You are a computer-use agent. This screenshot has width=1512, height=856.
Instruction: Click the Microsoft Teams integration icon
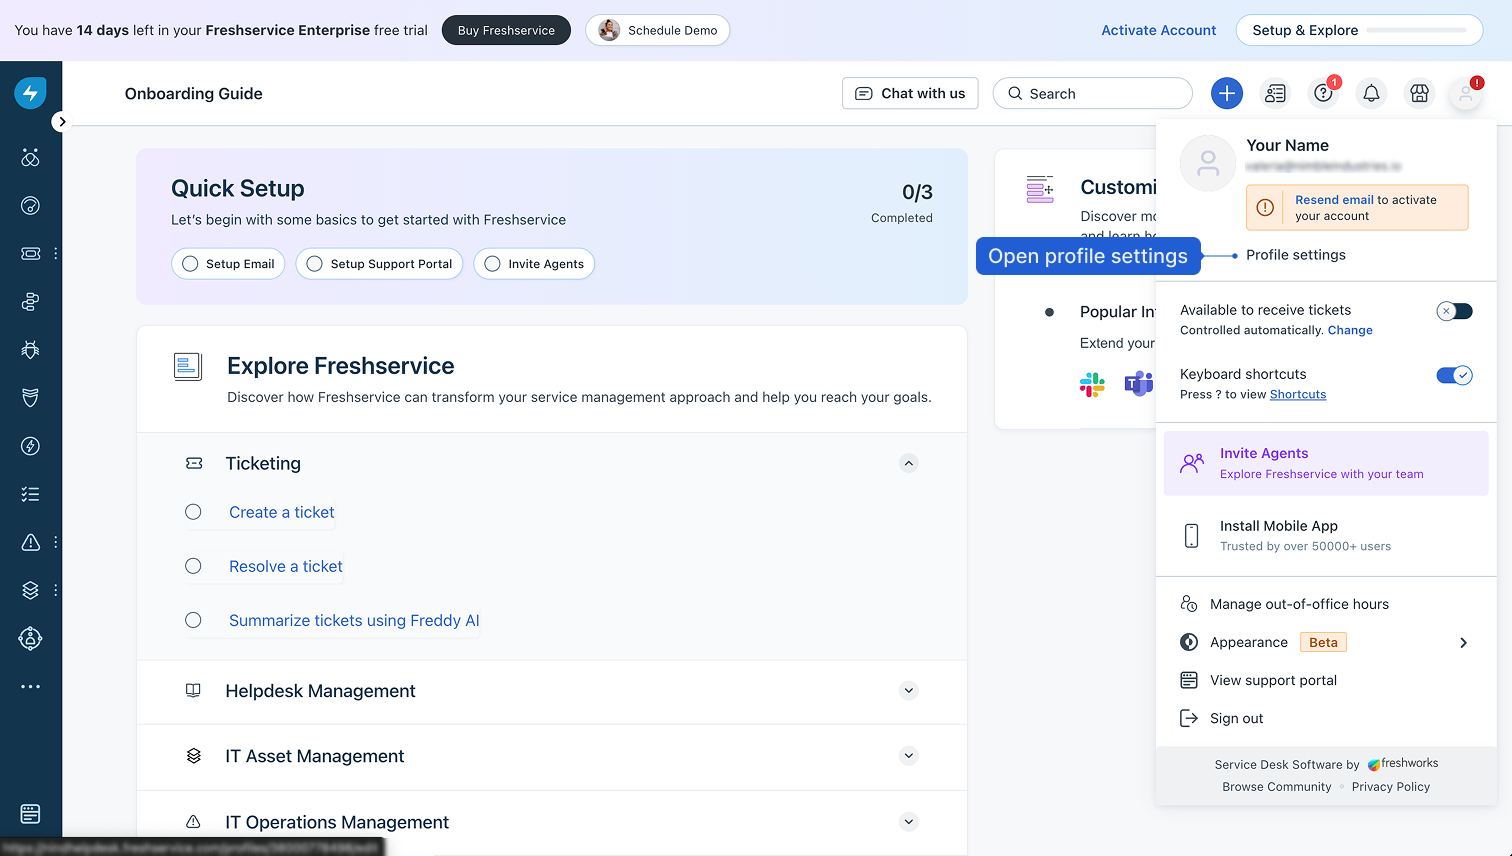point(1138,384)
